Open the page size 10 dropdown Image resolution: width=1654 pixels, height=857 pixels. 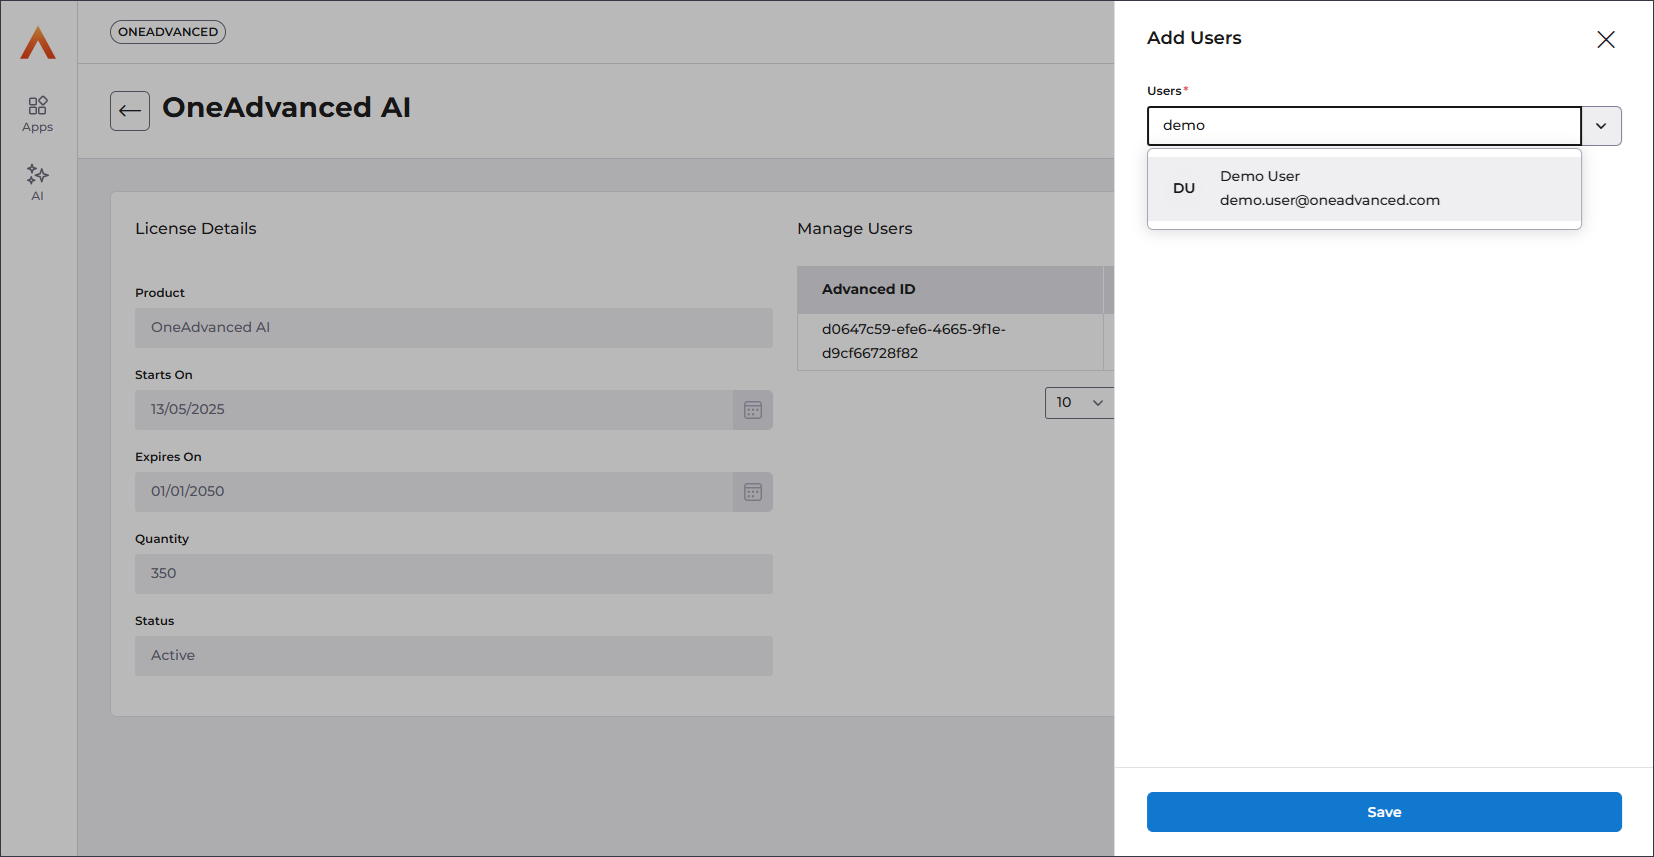click(1079, 403)
